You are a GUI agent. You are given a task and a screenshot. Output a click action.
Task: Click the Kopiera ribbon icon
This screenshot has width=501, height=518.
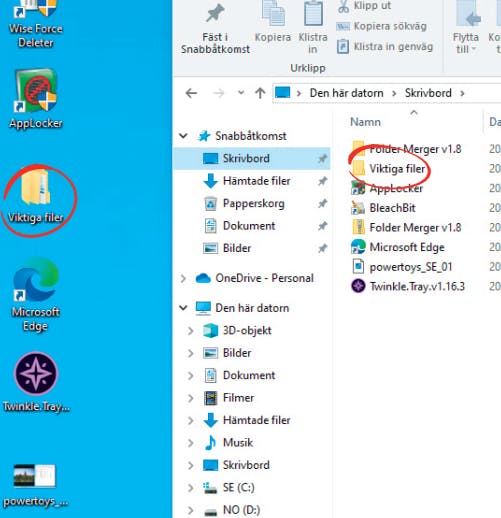(x=273, y=13)
